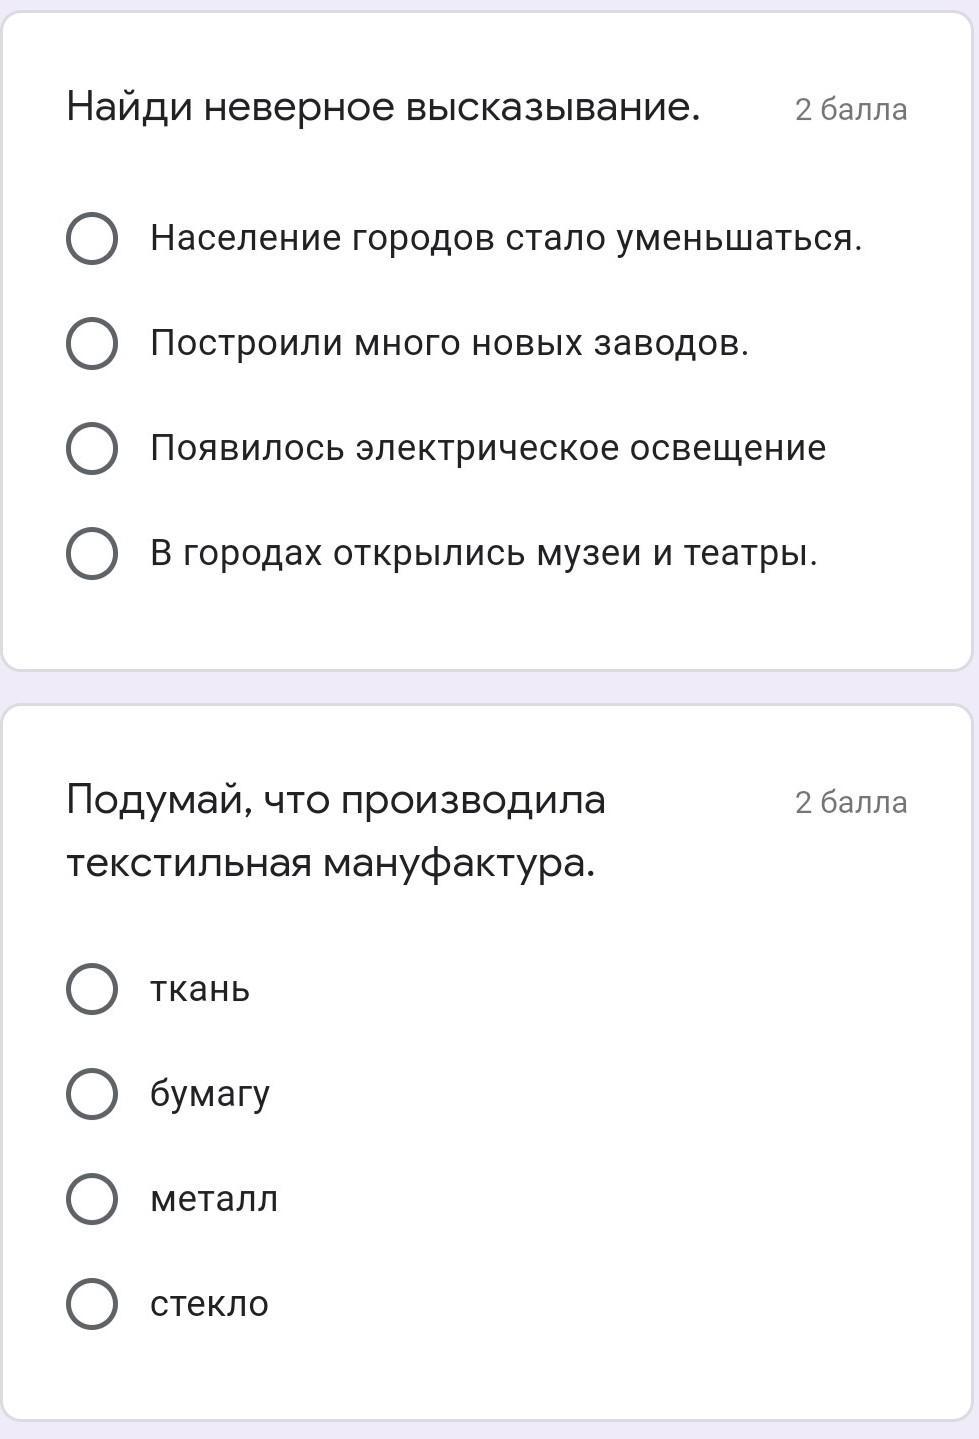
Task: Tap the label «В городах открылись музеи и театры.»
Action: tap(484, 553)
